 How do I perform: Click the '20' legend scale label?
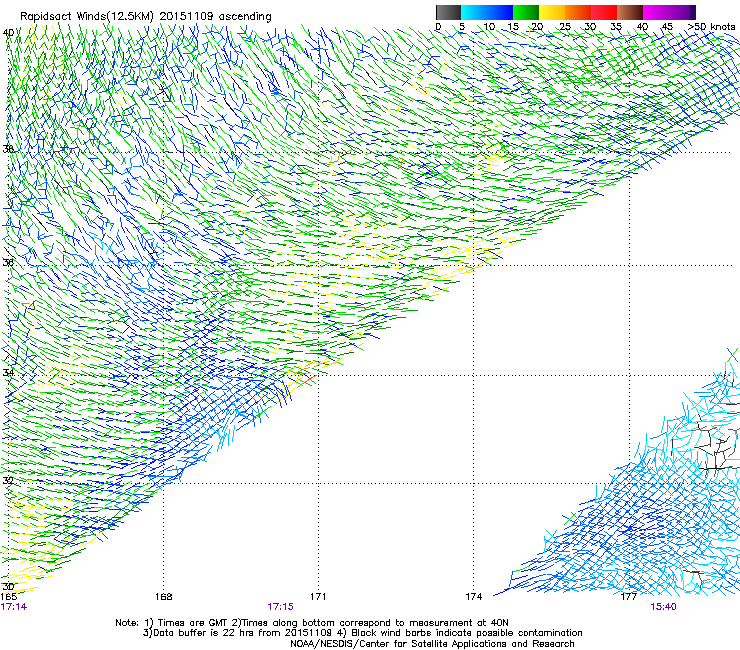coord(537,27)
